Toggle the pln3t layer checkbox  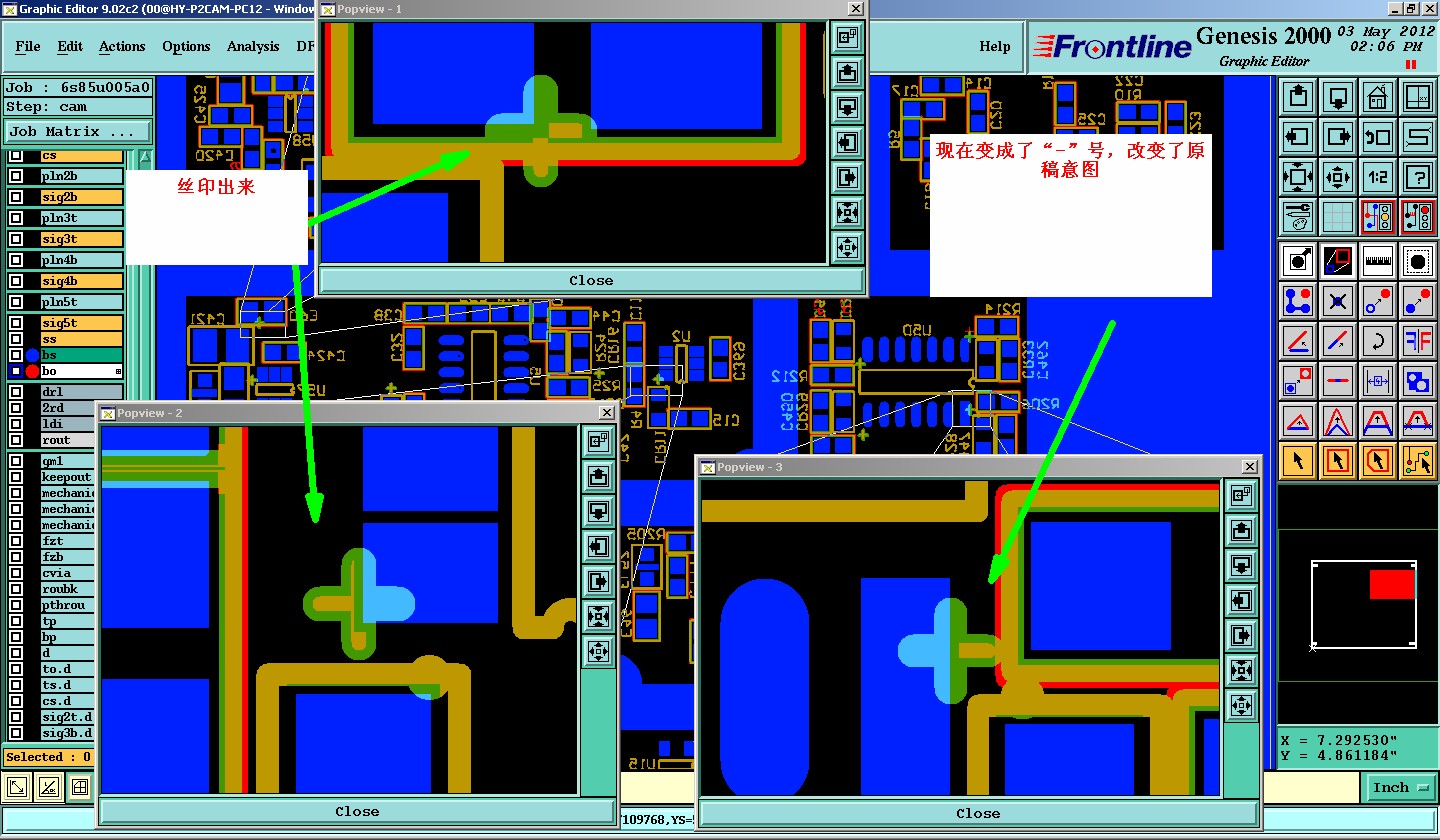point(16,219)
